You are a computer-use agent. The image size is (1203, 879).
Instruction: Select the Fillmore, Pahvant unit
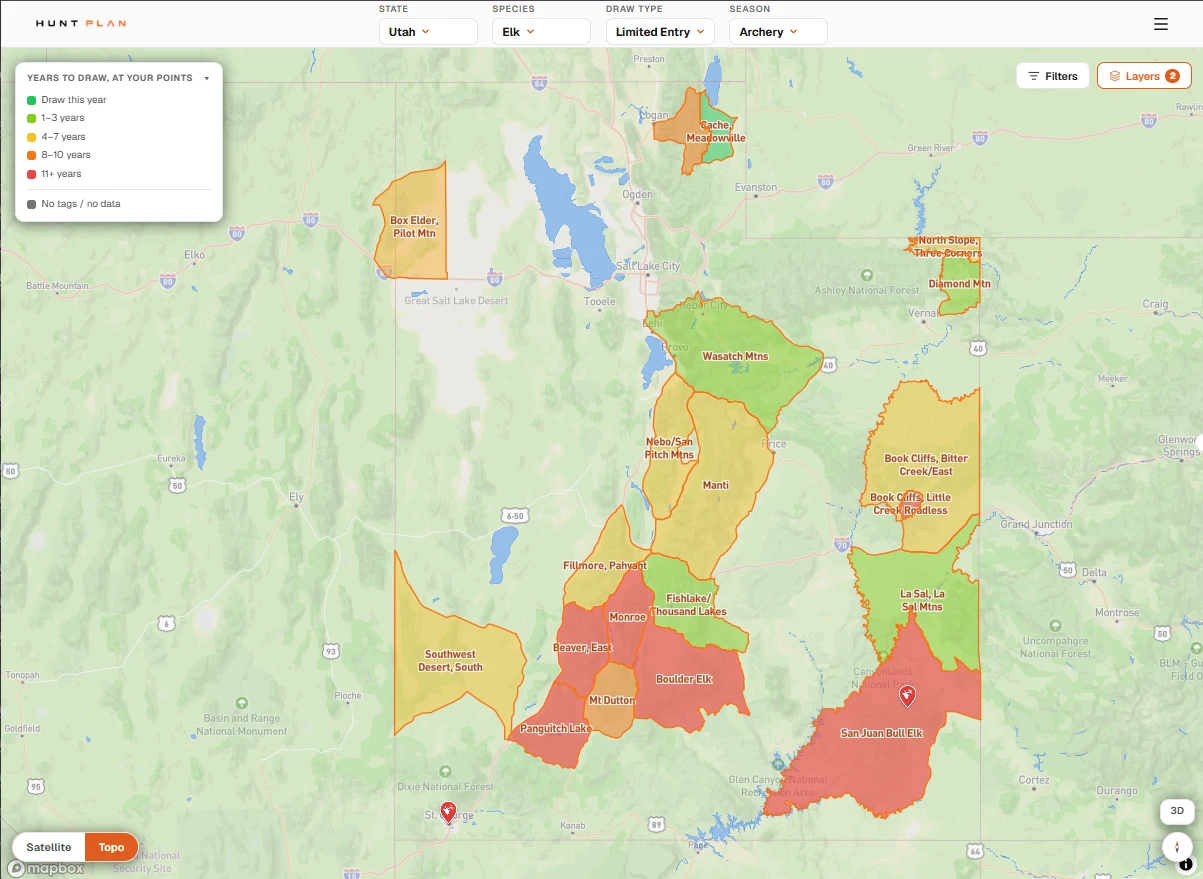(x=605, y=566)
